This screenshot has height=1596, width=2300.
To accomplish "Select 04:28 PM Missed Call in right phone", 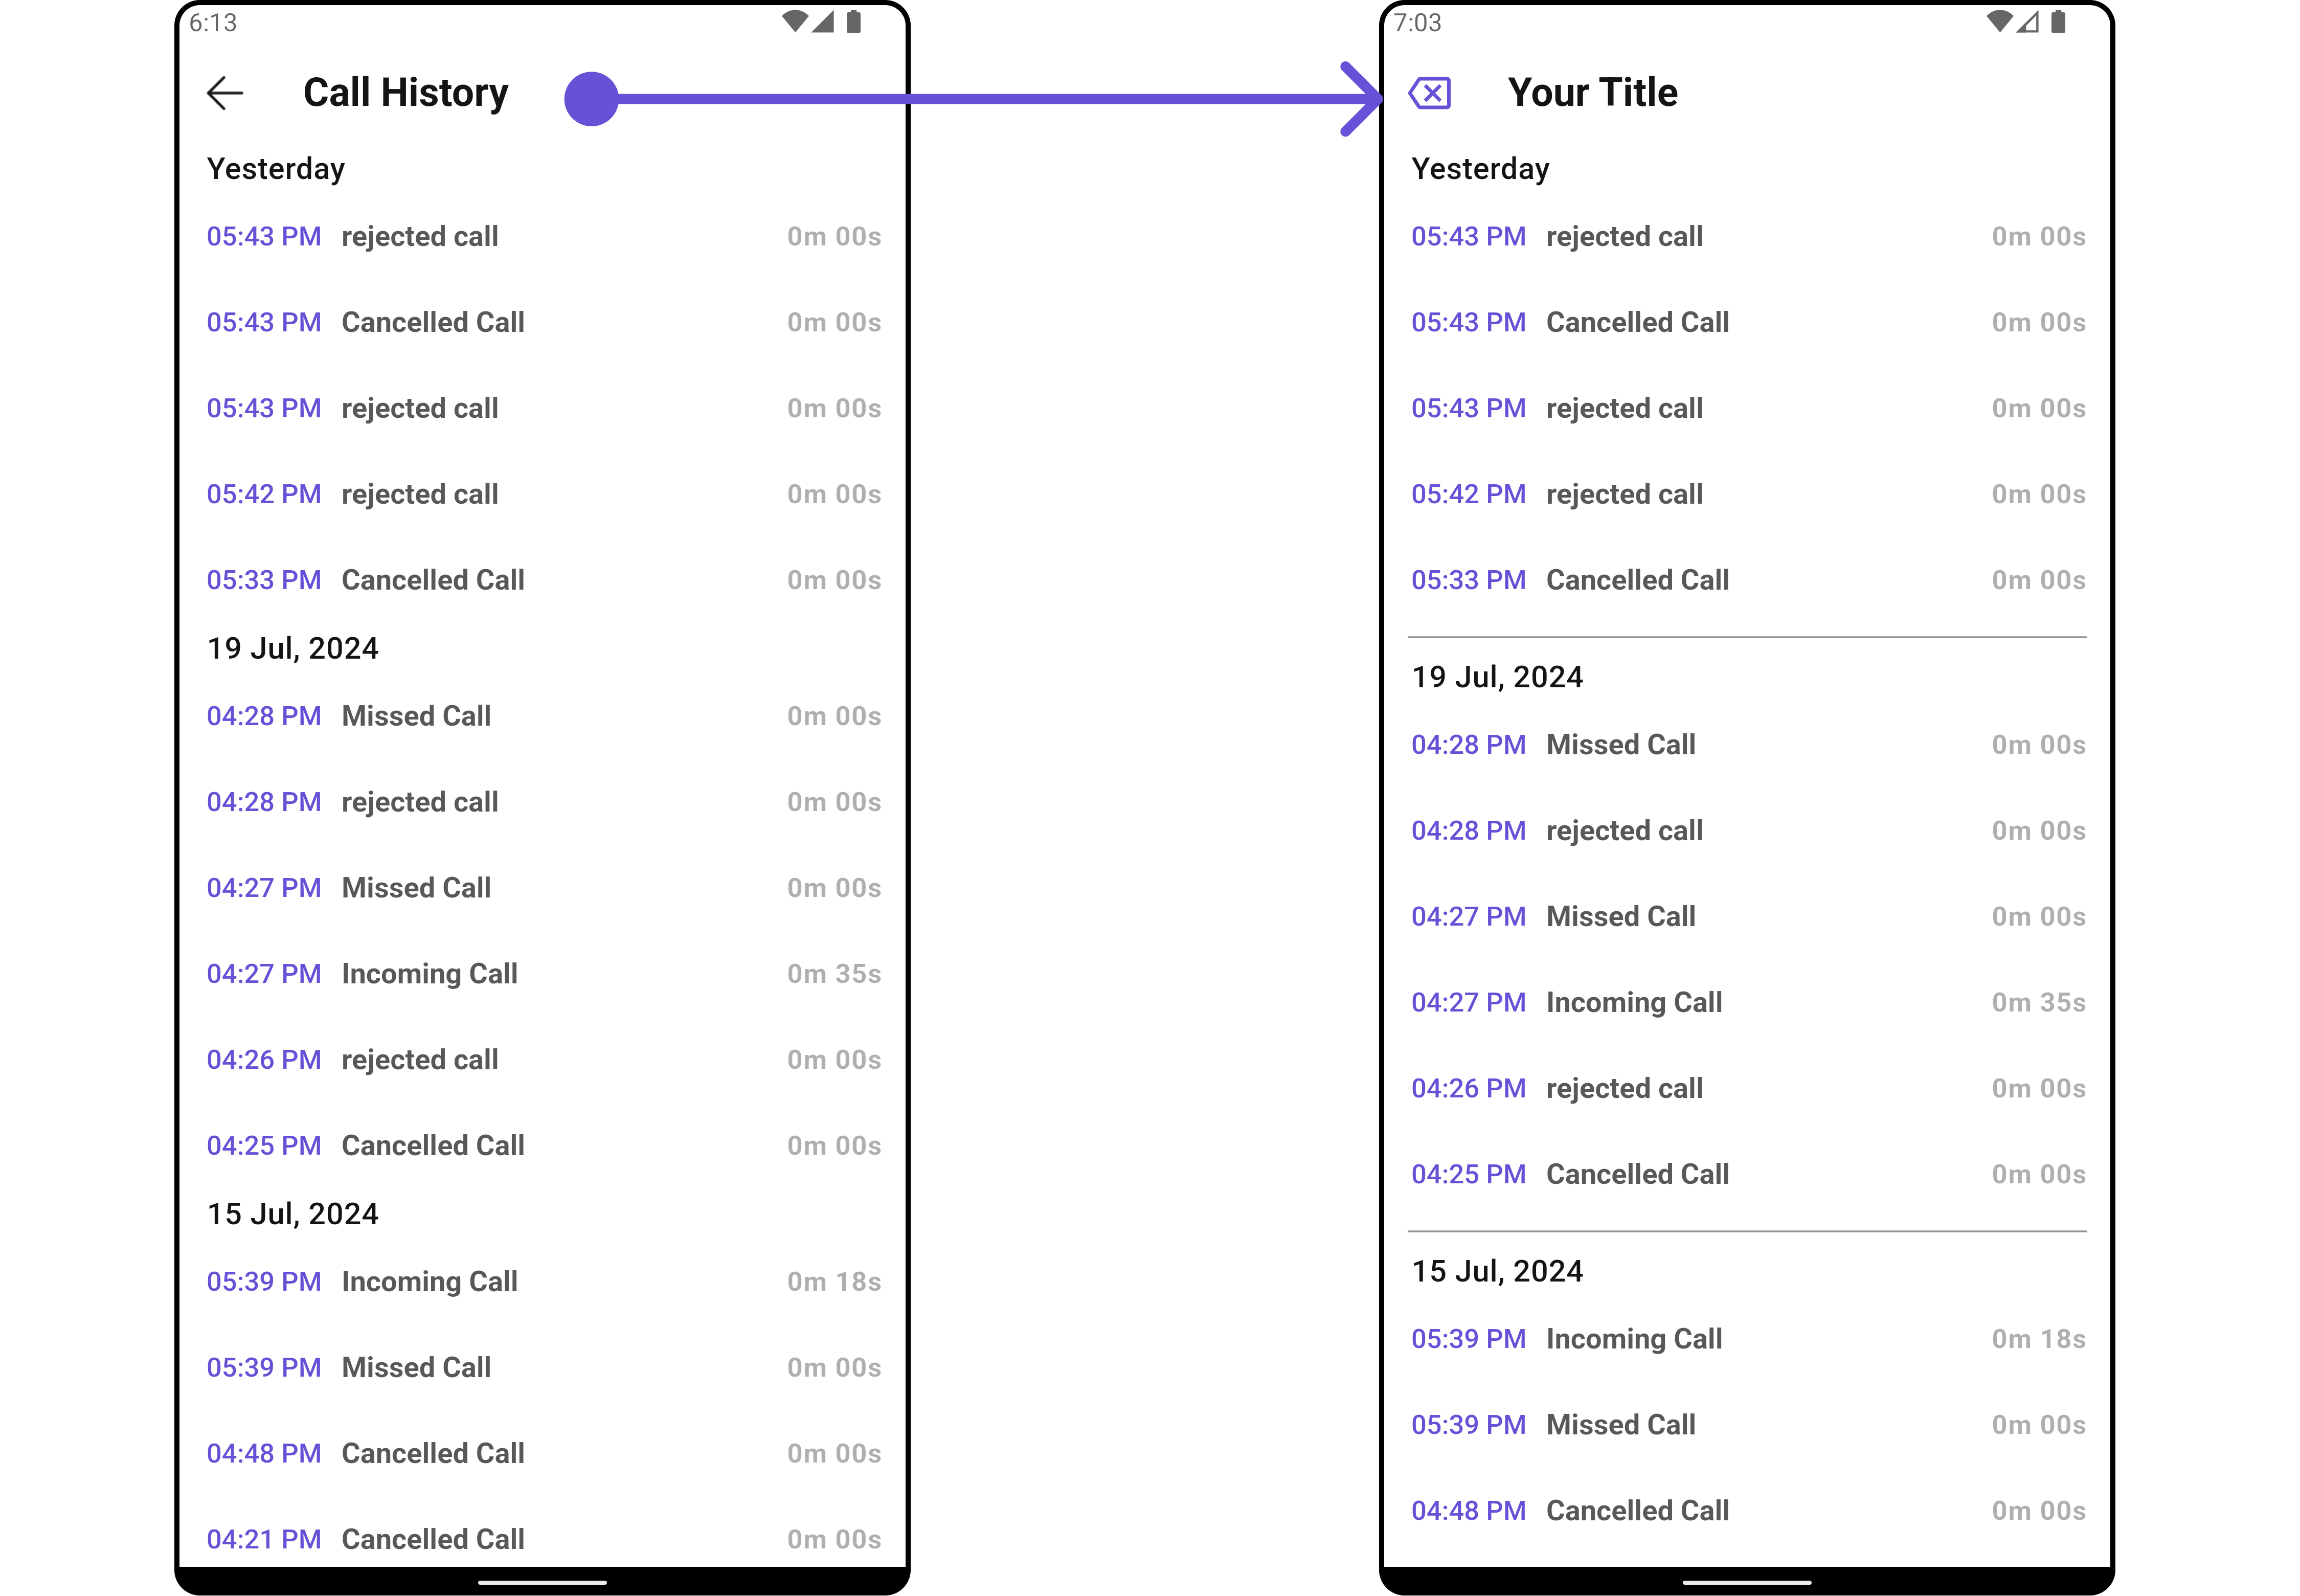I will [x=1748, y=745].
